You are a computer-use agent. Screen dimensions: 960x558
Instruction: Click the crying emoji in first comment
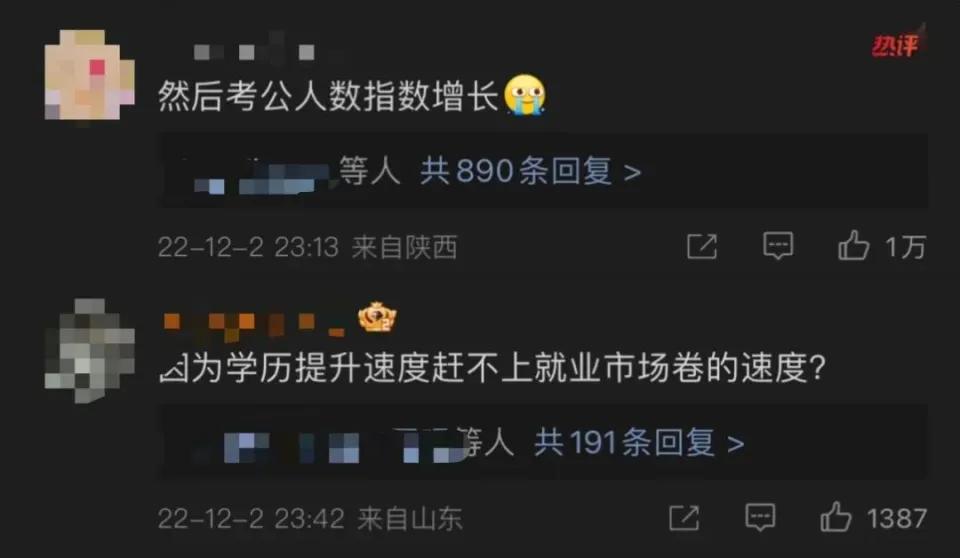525,95
